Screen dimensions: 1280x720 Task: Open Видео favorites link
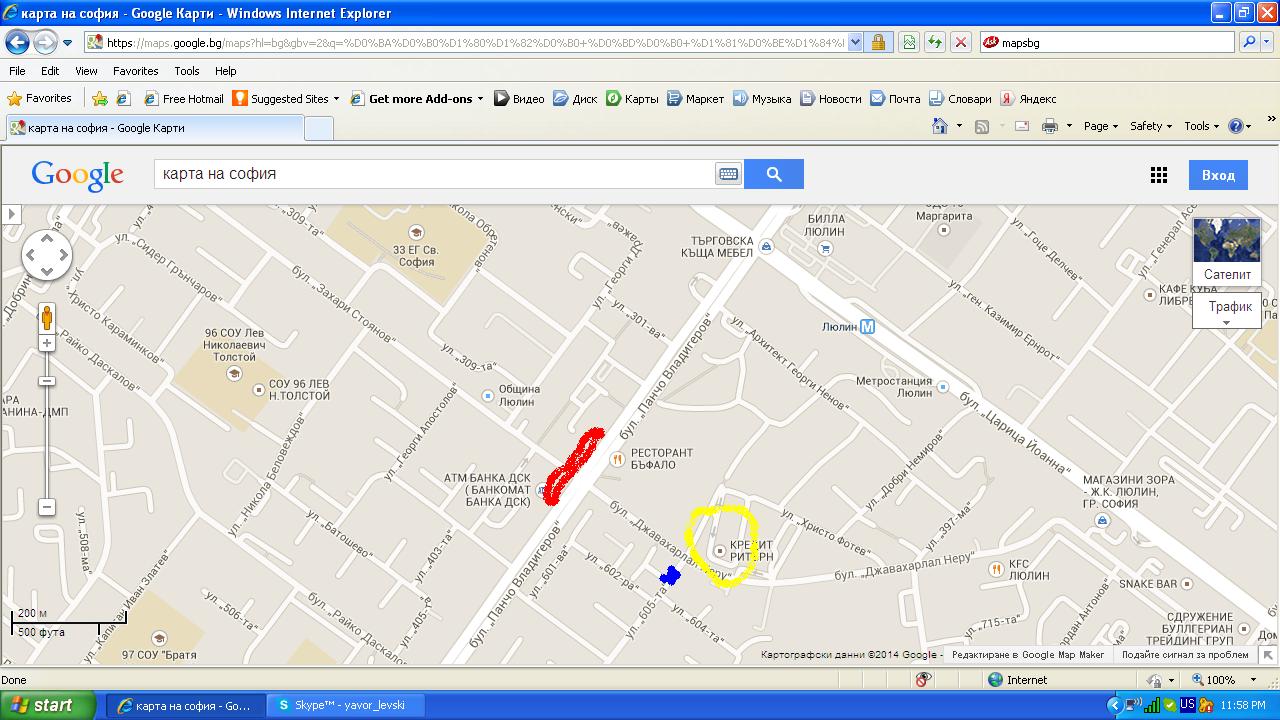519,98
